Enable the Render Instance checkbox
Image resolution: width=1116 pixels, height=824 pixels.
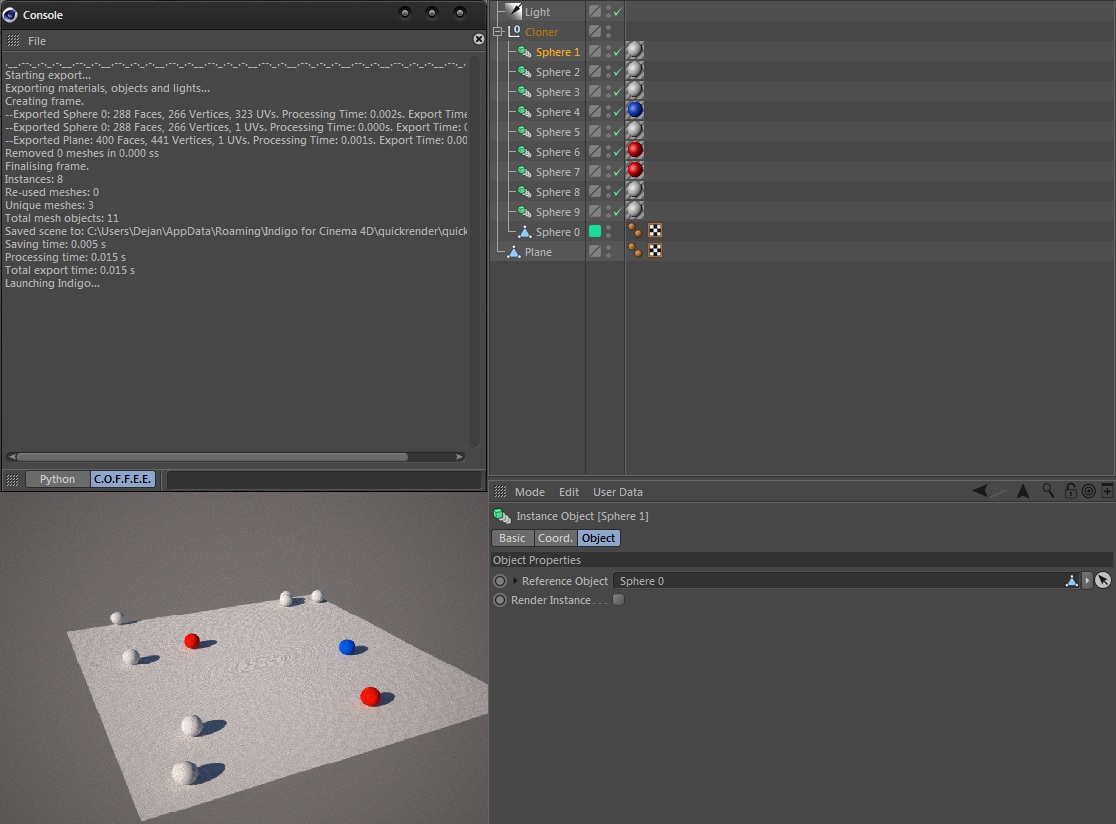[618, 600]
